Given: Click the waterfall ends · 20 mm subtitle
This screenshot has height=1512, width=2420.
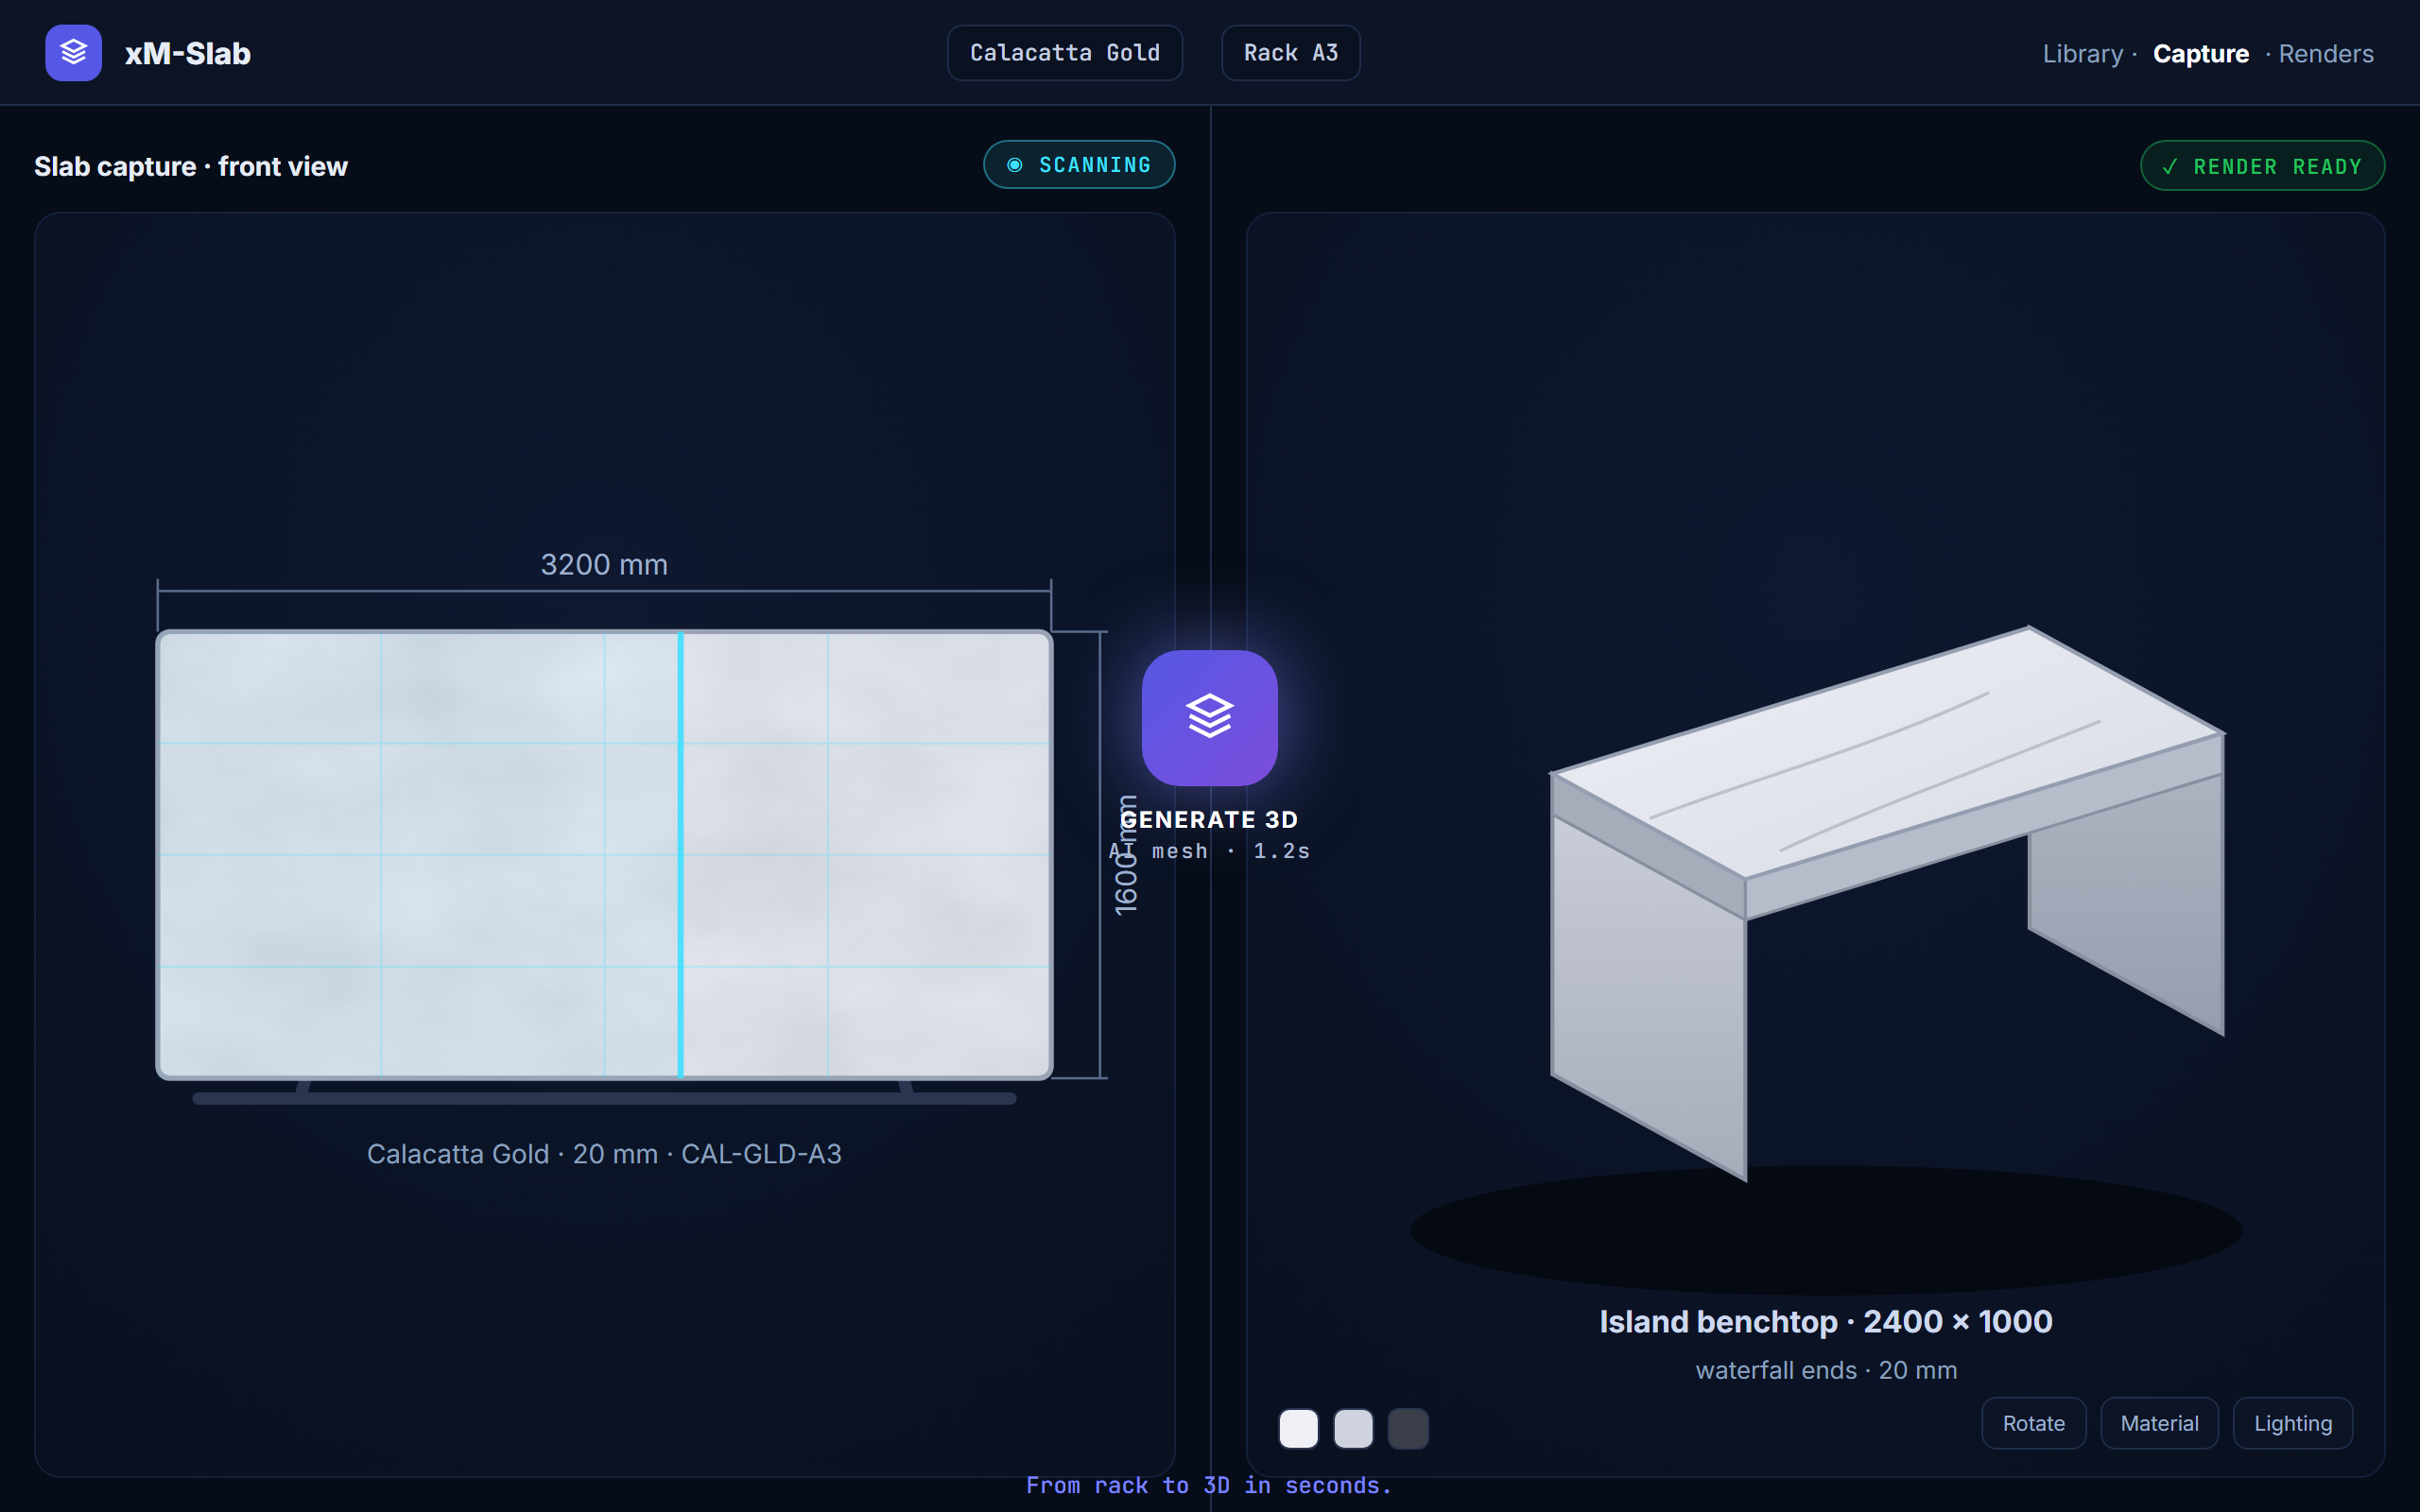Looking at the screenshot, I should coord(1826,1370).
